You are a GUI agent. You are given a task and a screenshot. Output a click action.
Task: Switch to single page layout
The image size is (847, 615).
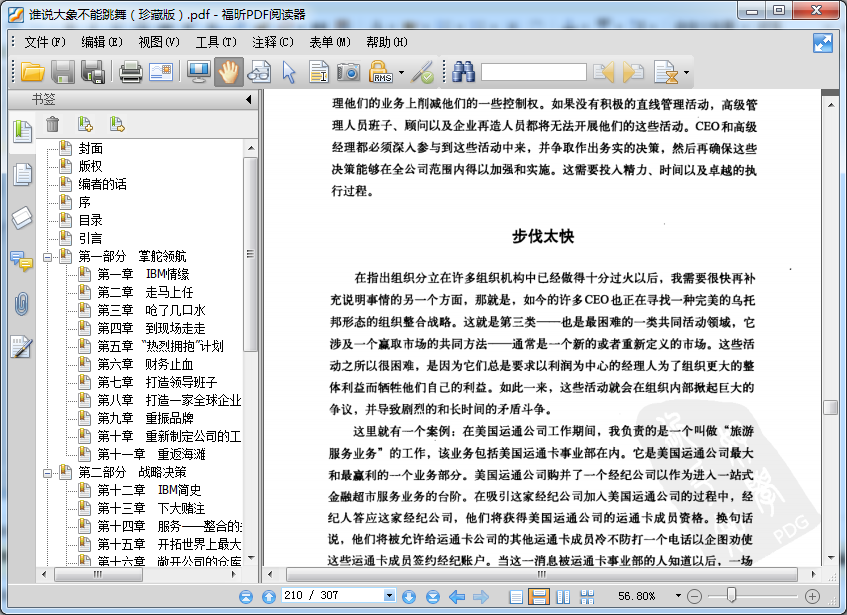point(516,597)
